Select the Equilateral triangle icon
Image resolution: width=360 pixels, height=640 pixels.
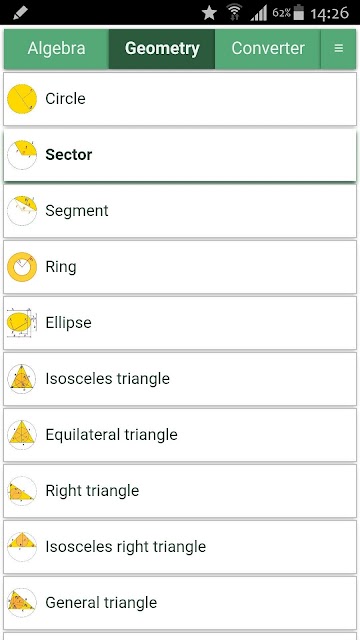pyautogui.click(x=22, y=435)
